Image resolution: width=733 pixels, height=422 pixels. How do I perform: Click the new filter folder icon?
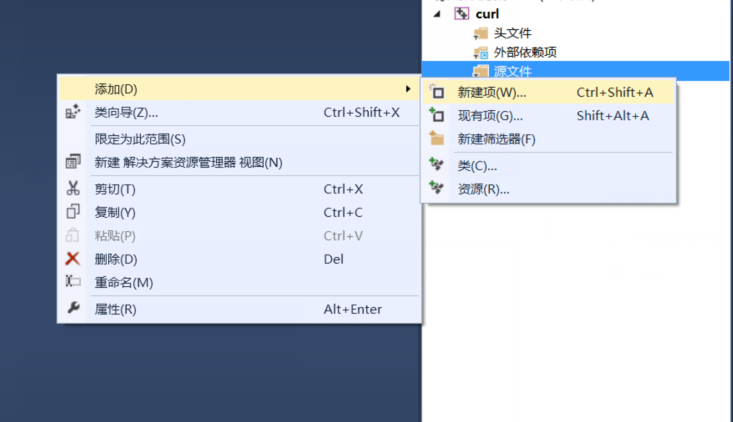pyautogui.click(x=437, y=138)
